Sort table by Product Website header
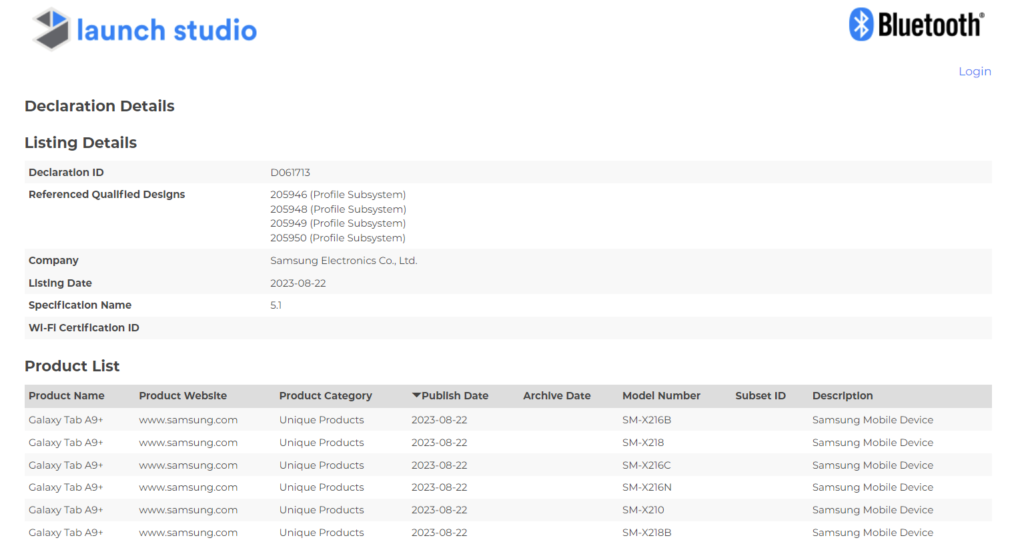The width and height of the screenshot is (1024, 550). [x=182, y=396]
